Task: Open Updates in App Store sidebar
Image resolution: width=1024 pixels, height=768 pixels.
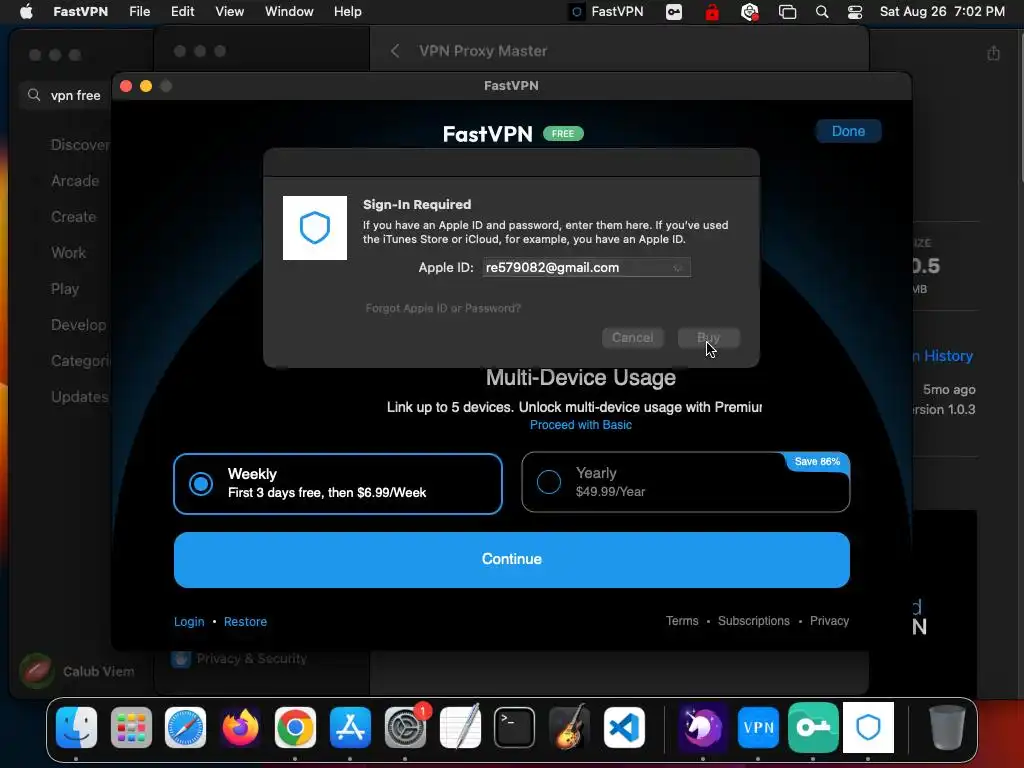Action: click(x=80, y=396)
